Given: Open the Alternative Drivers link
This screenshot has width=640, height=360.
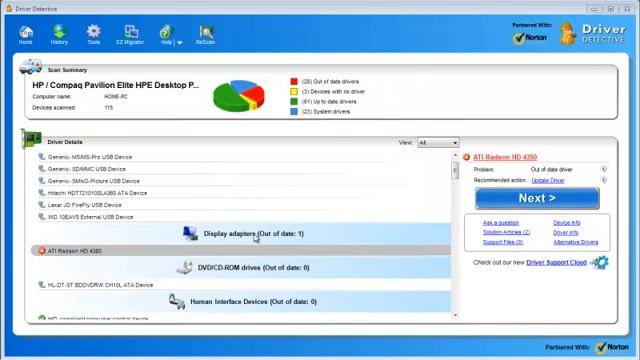Looking at the screenshot, I should coord(576,242).
